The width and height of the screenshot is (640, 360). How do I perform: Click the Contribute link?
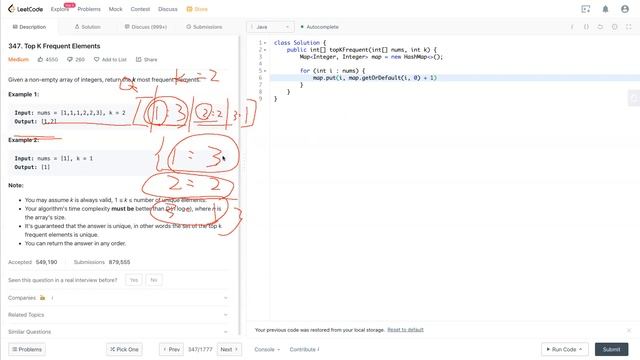click(304, 349)
